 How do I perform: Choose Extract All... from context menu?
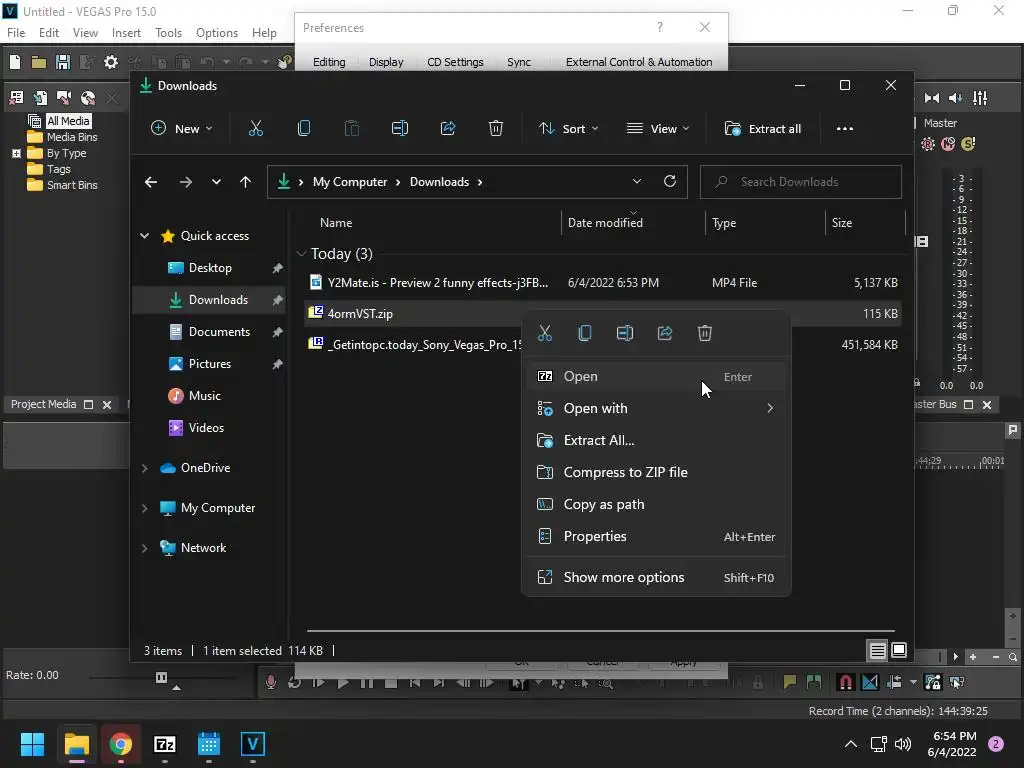656,441
